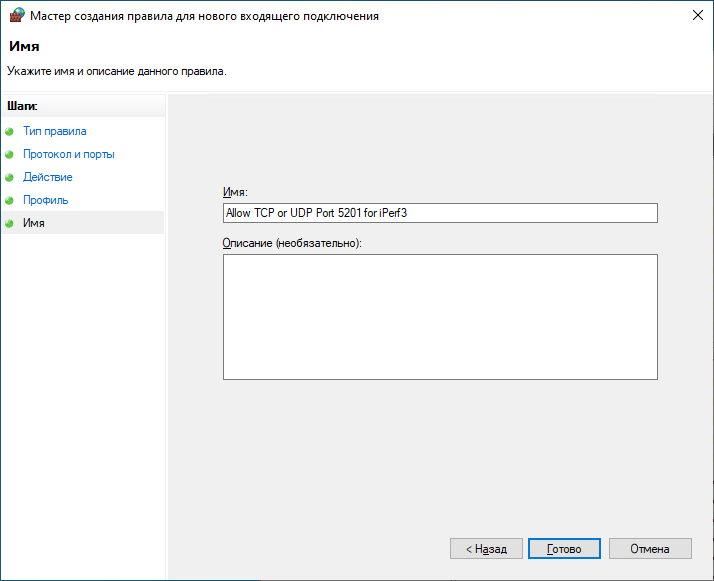Click green bullet next to Профиль

(x=10, y=200)
